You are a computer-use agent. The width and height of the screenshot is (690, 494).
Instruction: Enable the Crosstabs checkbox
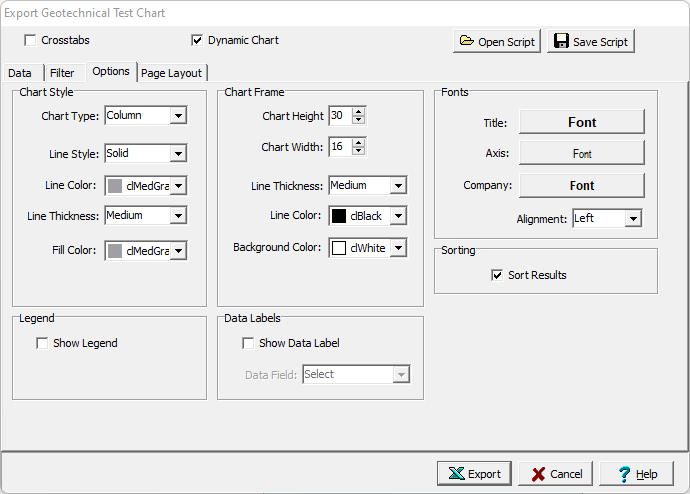pos(31,41)
